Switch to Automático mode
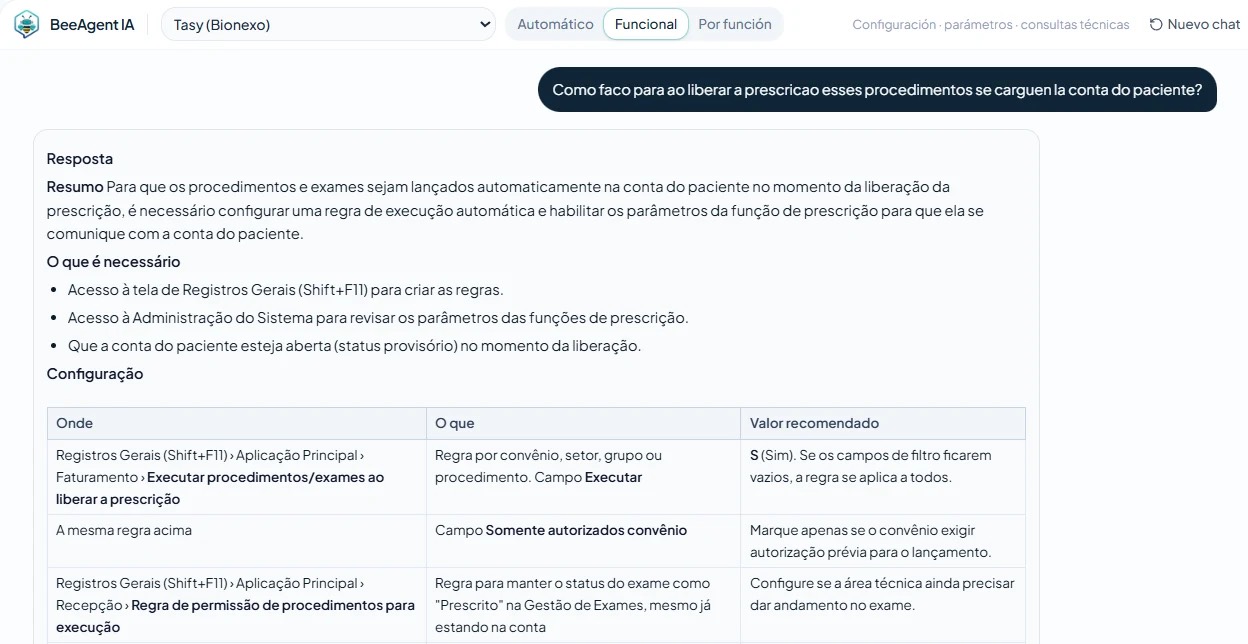The image size is (1248, 644). pos(555,24)
